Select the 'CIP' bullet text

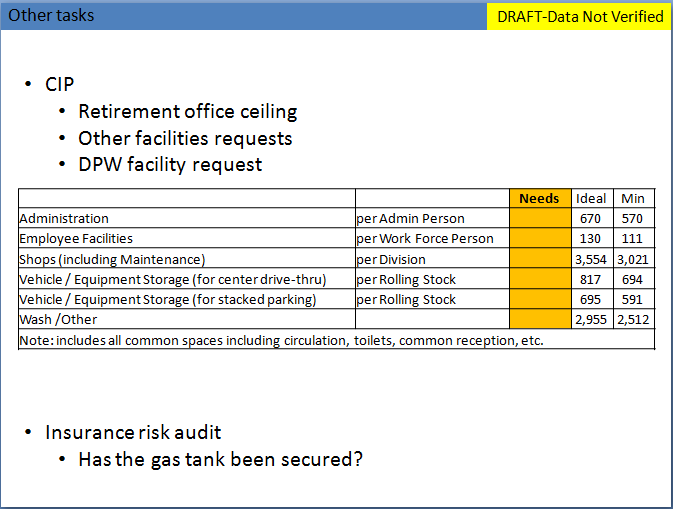click(x=60, y=84)
